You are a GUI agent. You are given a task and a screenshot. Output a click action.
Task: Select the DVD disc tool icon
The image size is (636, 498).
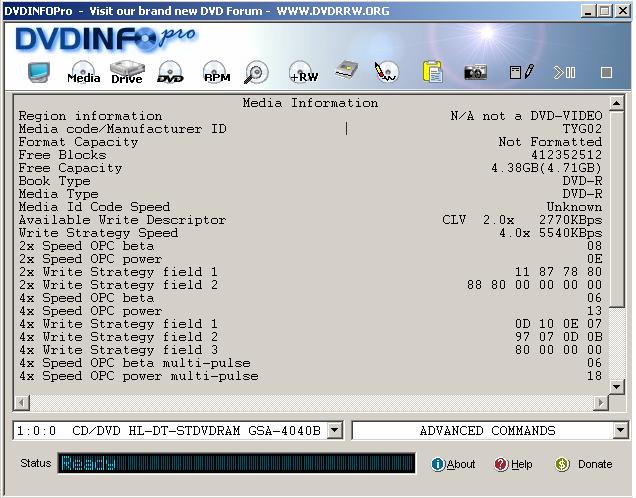coord(170,73)
